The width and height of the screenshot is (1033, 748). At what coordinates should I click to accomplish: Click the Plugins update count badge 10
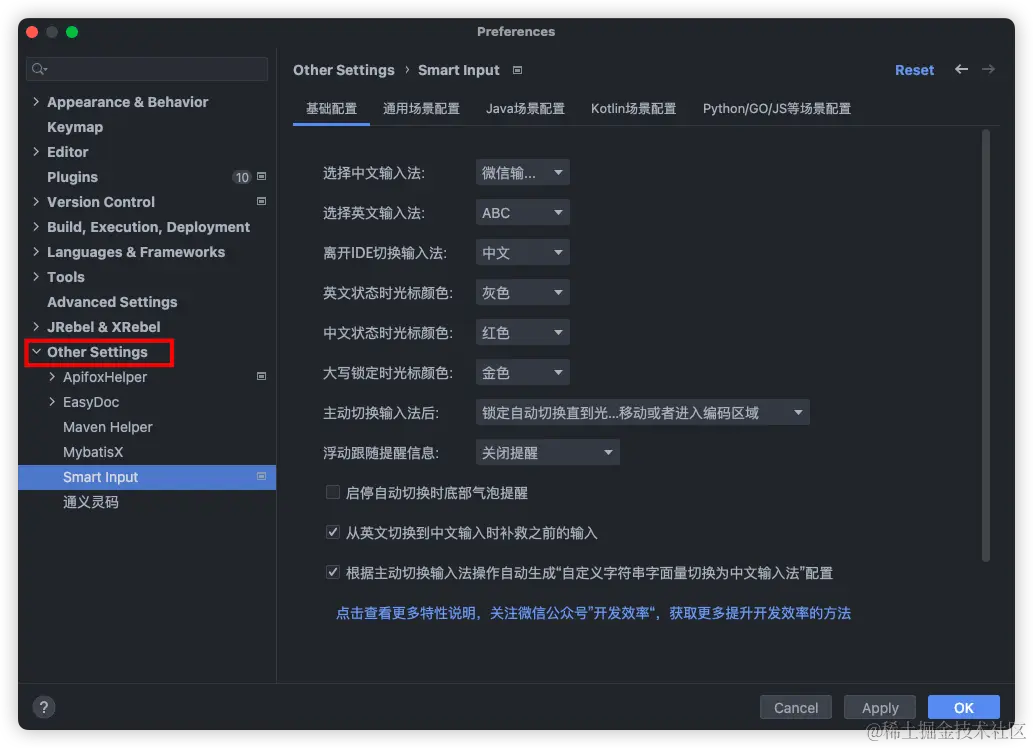pos(242,177)
